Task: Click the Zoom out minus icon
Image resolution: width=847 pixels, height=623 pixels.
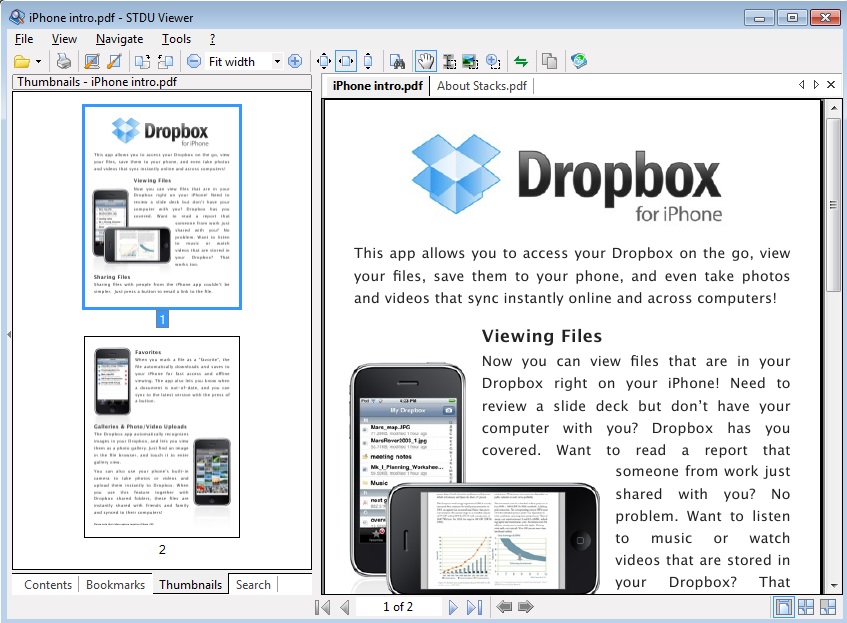Action: pyautogui.click(x=194, y=61)
